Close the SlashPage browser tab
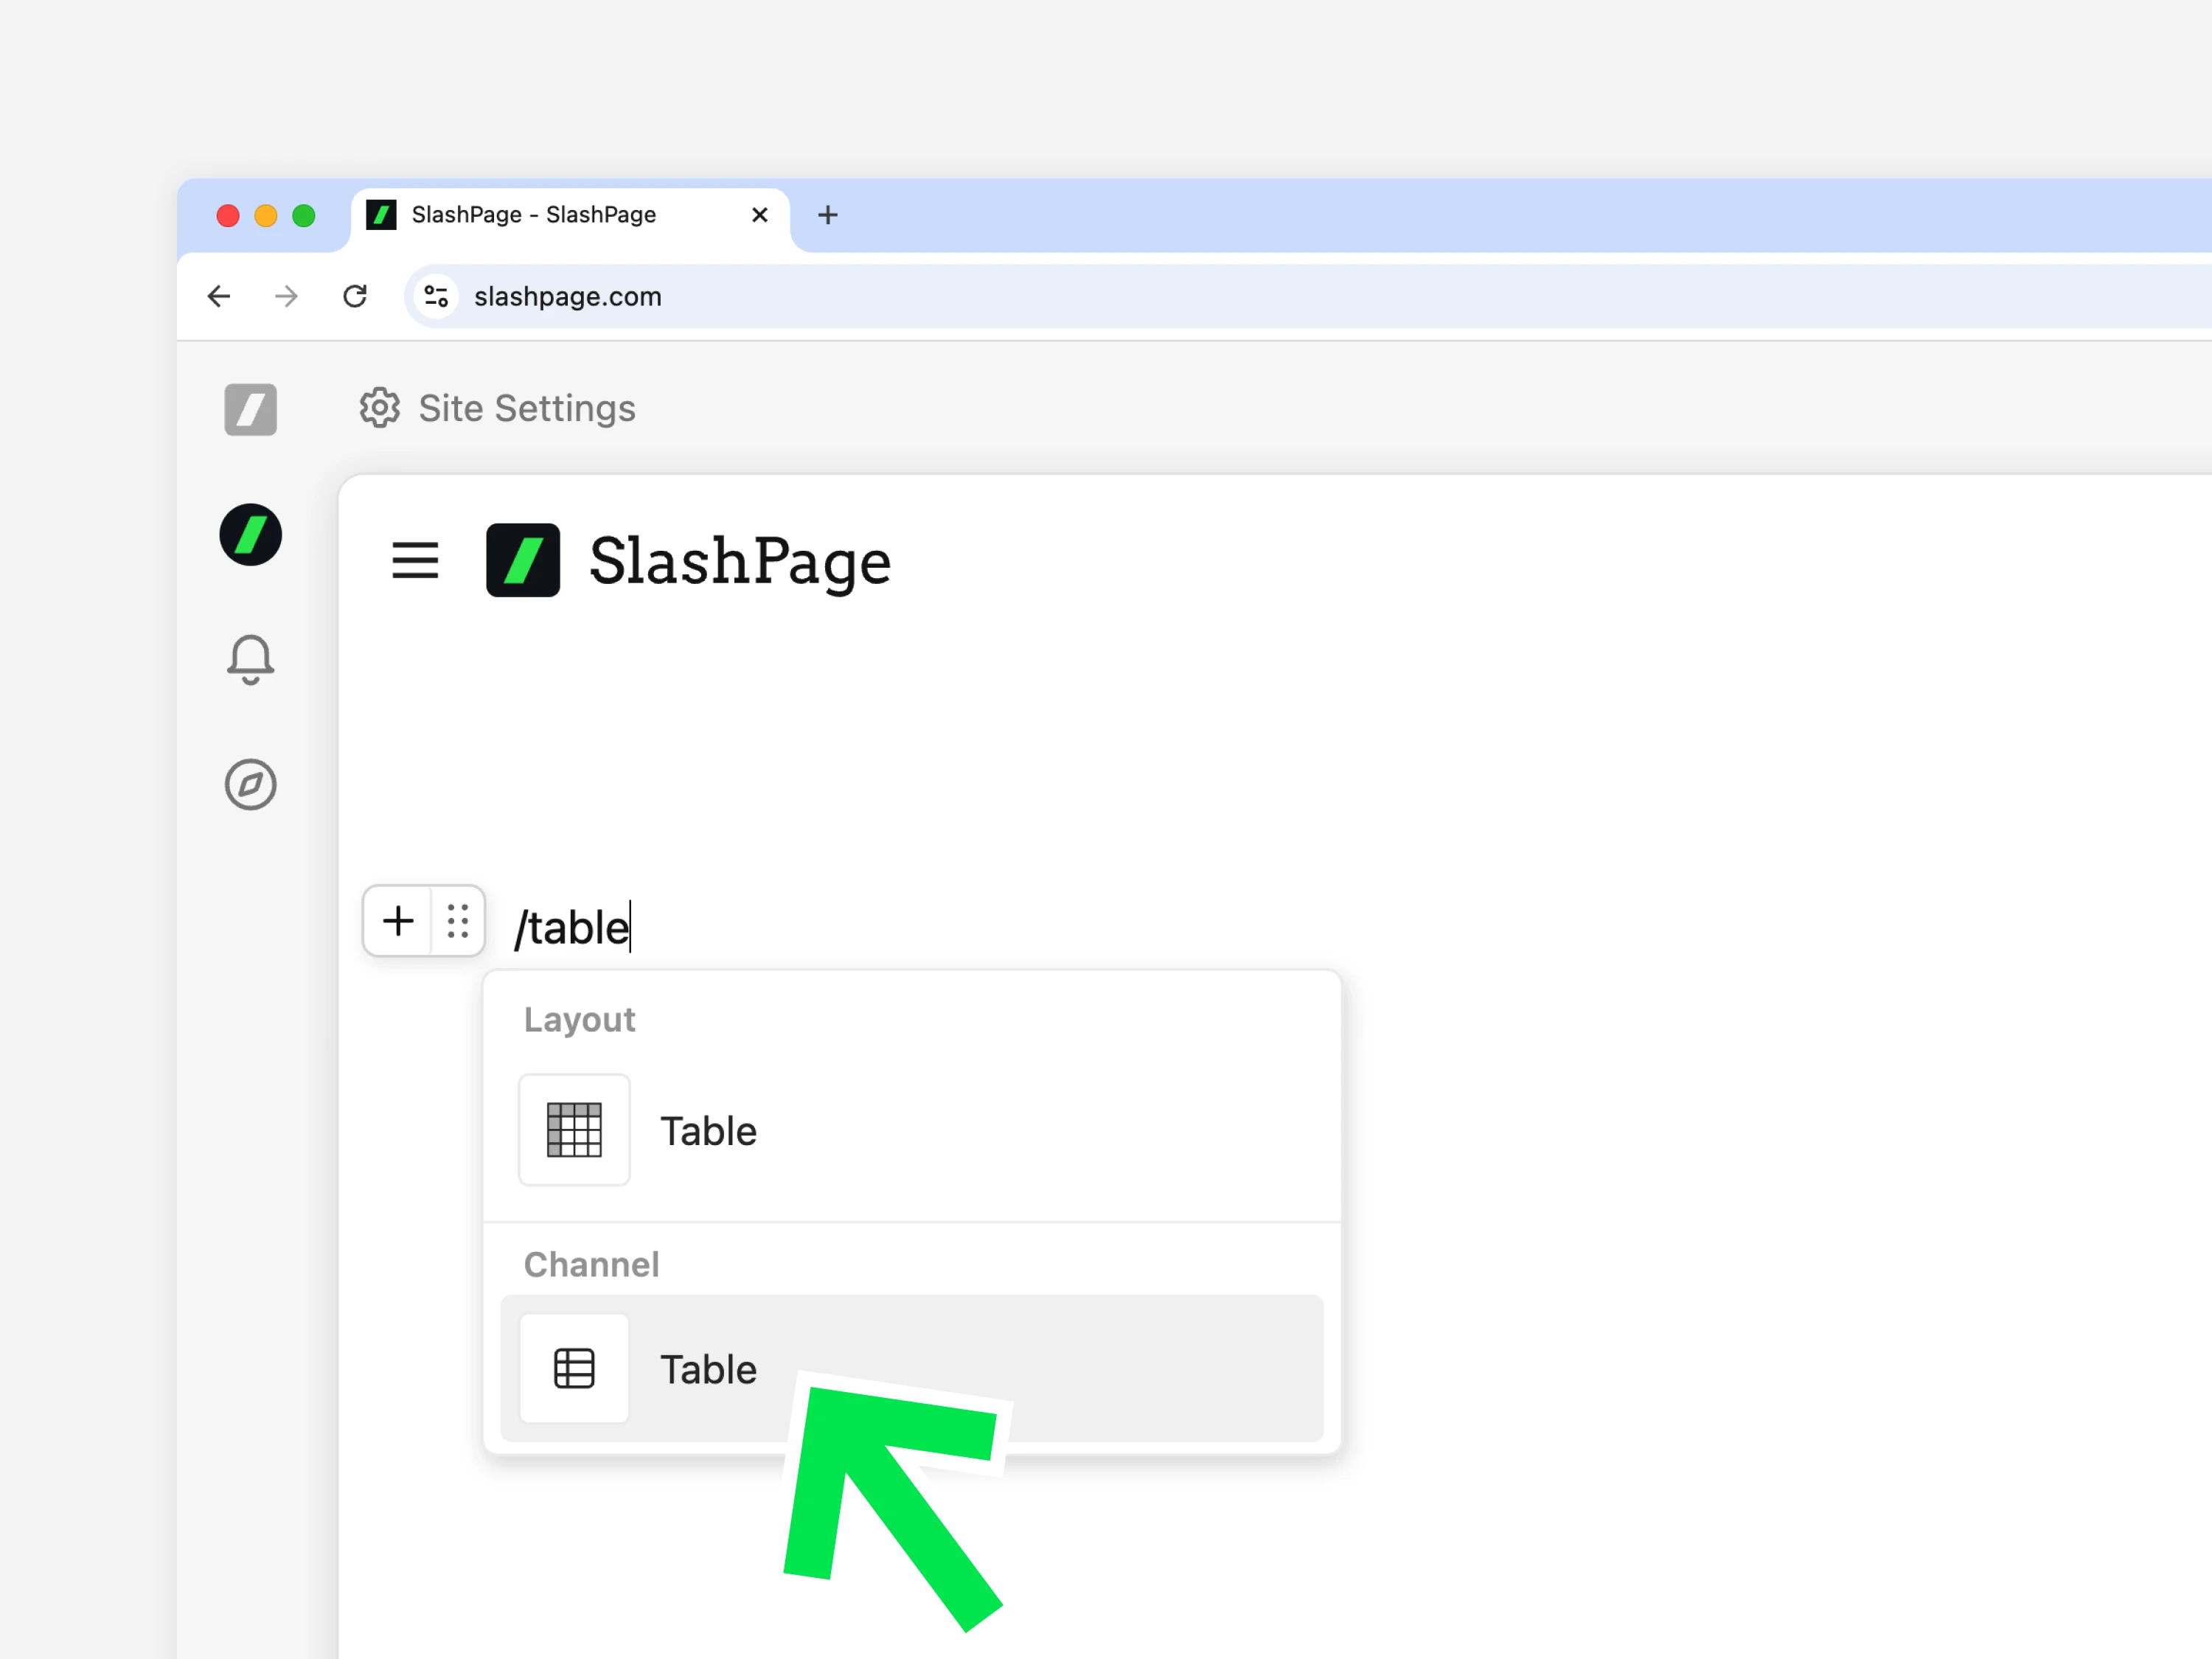The height and width of the screenshot is (1659, 2212). [x=760, y=215]
